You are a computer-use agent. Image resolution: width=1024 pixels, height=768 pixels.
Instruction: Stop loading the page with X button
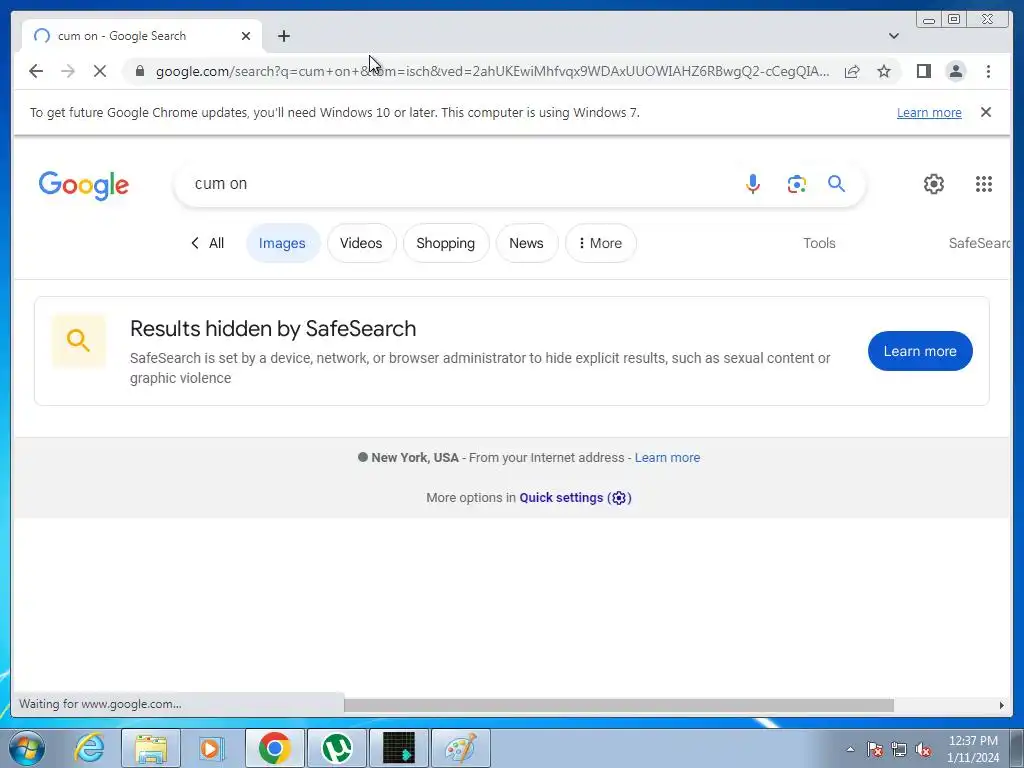100,71
